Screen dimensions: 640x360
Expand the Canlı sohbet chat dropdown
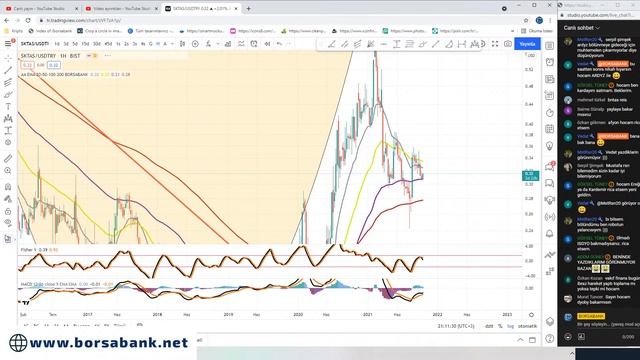[x=582, y=28]
